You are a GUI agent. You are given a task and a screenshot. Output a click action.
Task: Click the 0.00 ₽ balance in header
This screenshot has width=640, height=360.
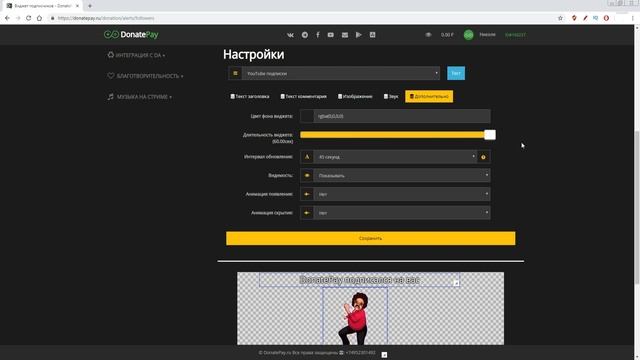447,35
